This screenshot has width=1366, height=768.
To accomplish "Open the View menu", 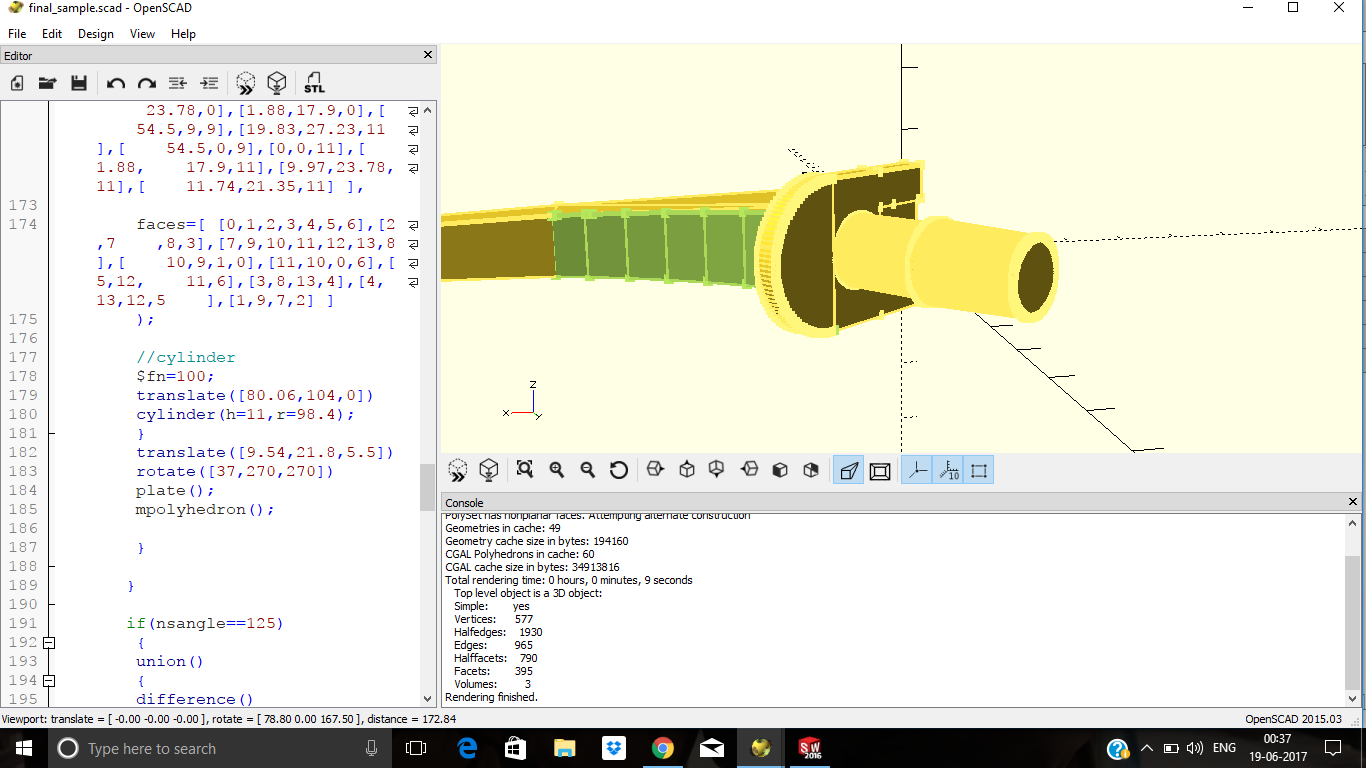I will 141,33.
